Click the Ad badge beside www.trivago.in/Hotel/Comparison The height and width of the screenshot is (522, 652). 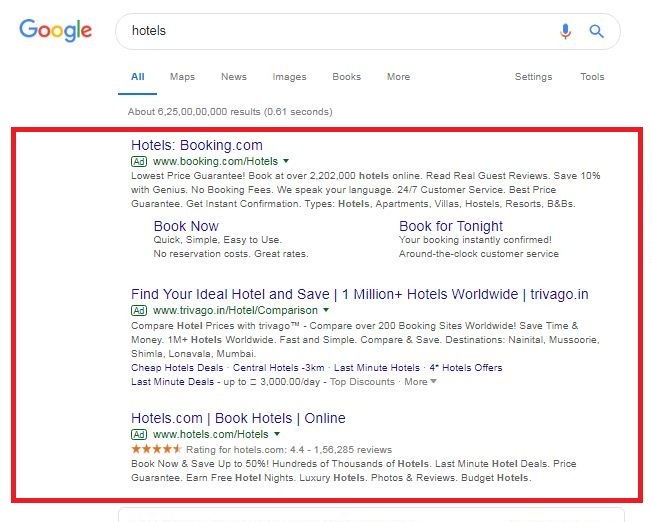[x=139, y=310]
